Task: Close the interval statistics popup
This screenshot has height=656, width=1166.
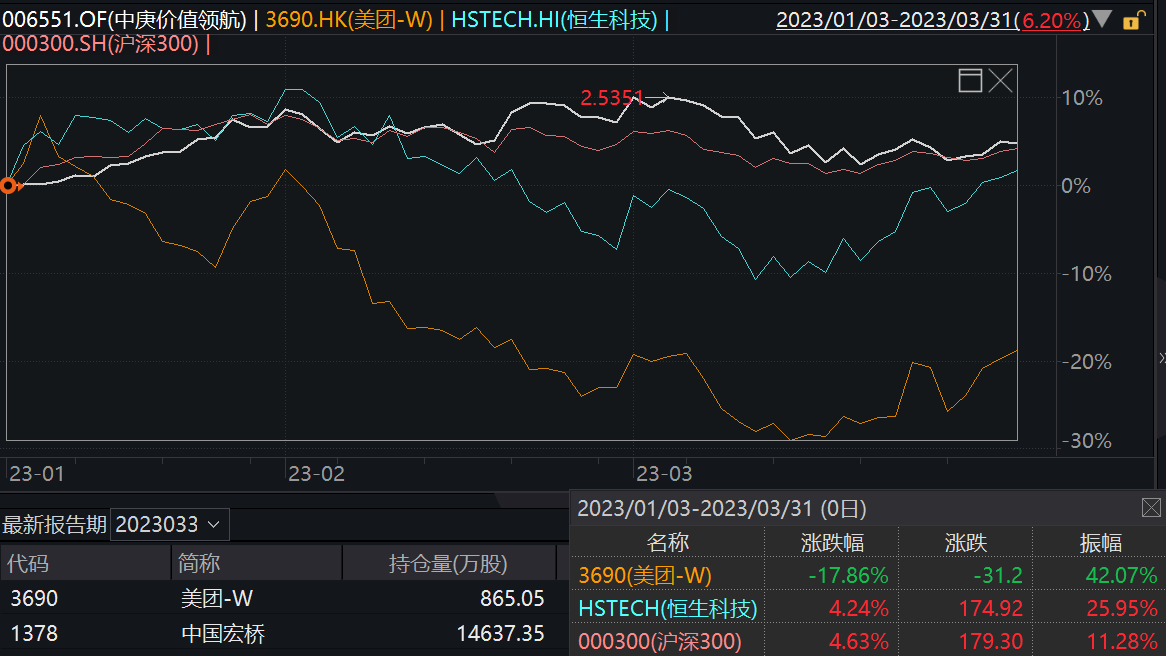Action: (1151, 508)
